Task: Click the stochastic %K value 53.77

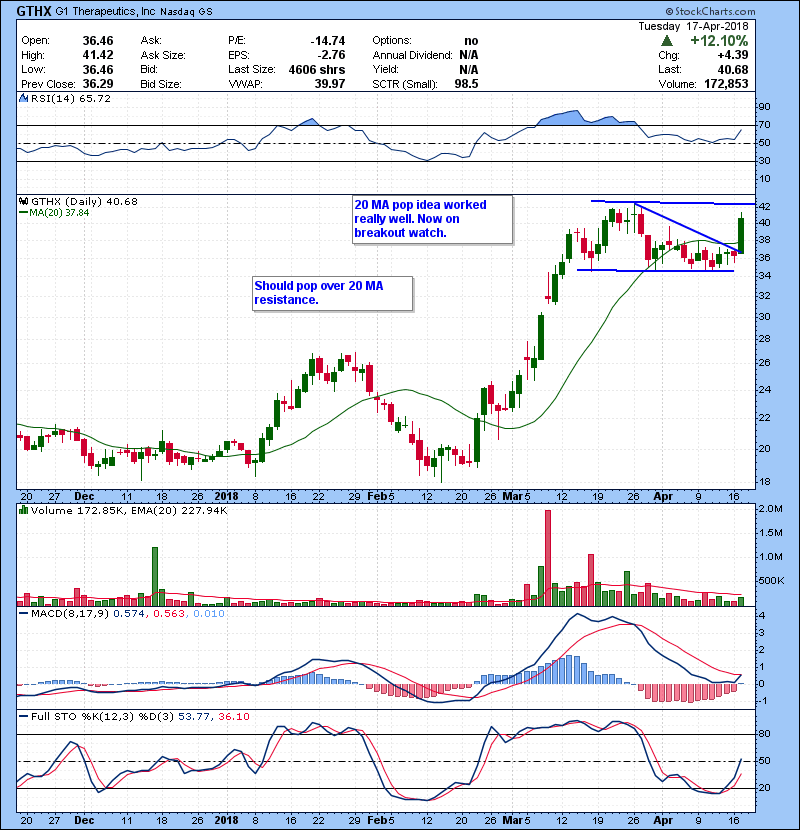Action: [x=194, y=717]
